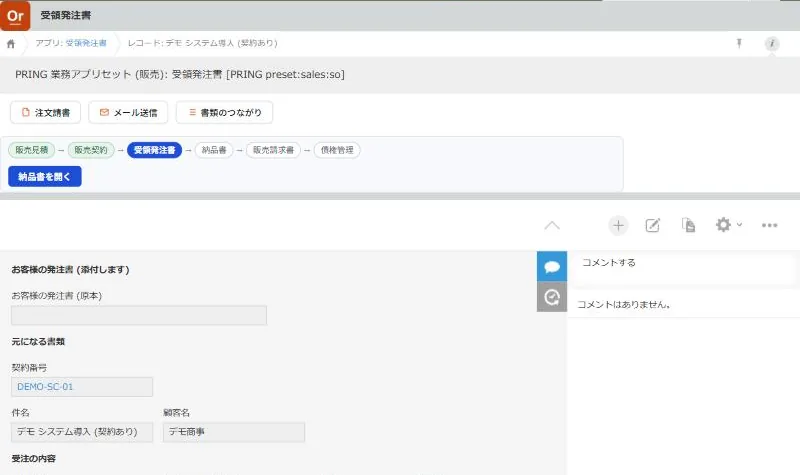Viewport: 800px width, 475px height.
Task: Click the メール送信 button
Action: pos(128,112)
